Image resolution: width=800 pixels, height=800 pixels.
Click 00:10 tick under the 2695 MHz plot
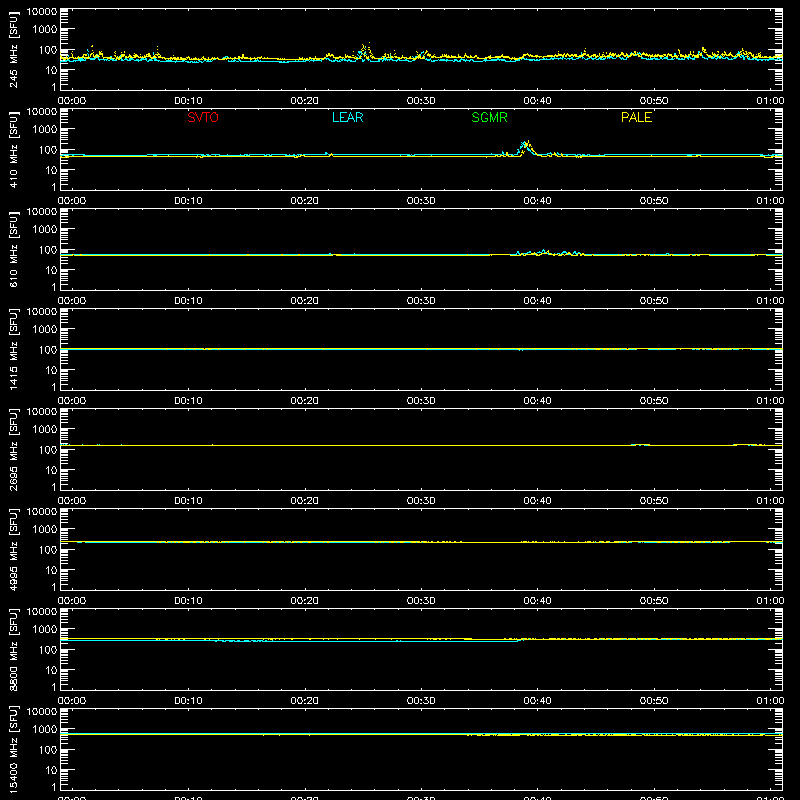coord(188,501)
